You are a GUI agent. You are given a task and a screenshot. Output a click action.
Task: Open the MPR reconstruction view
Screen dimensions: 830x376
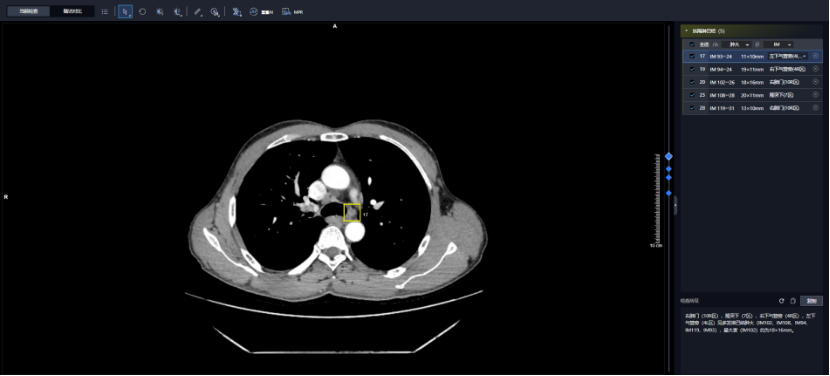pos(292,12)
